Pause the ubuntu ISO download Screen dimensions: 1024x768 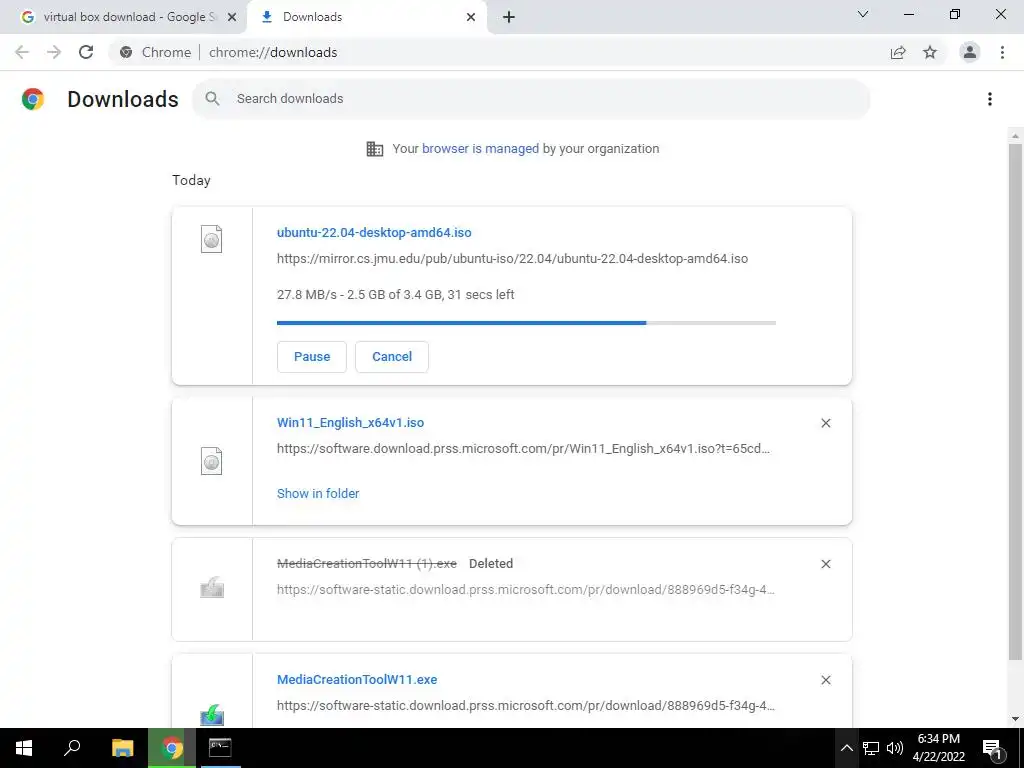[312, 357]
